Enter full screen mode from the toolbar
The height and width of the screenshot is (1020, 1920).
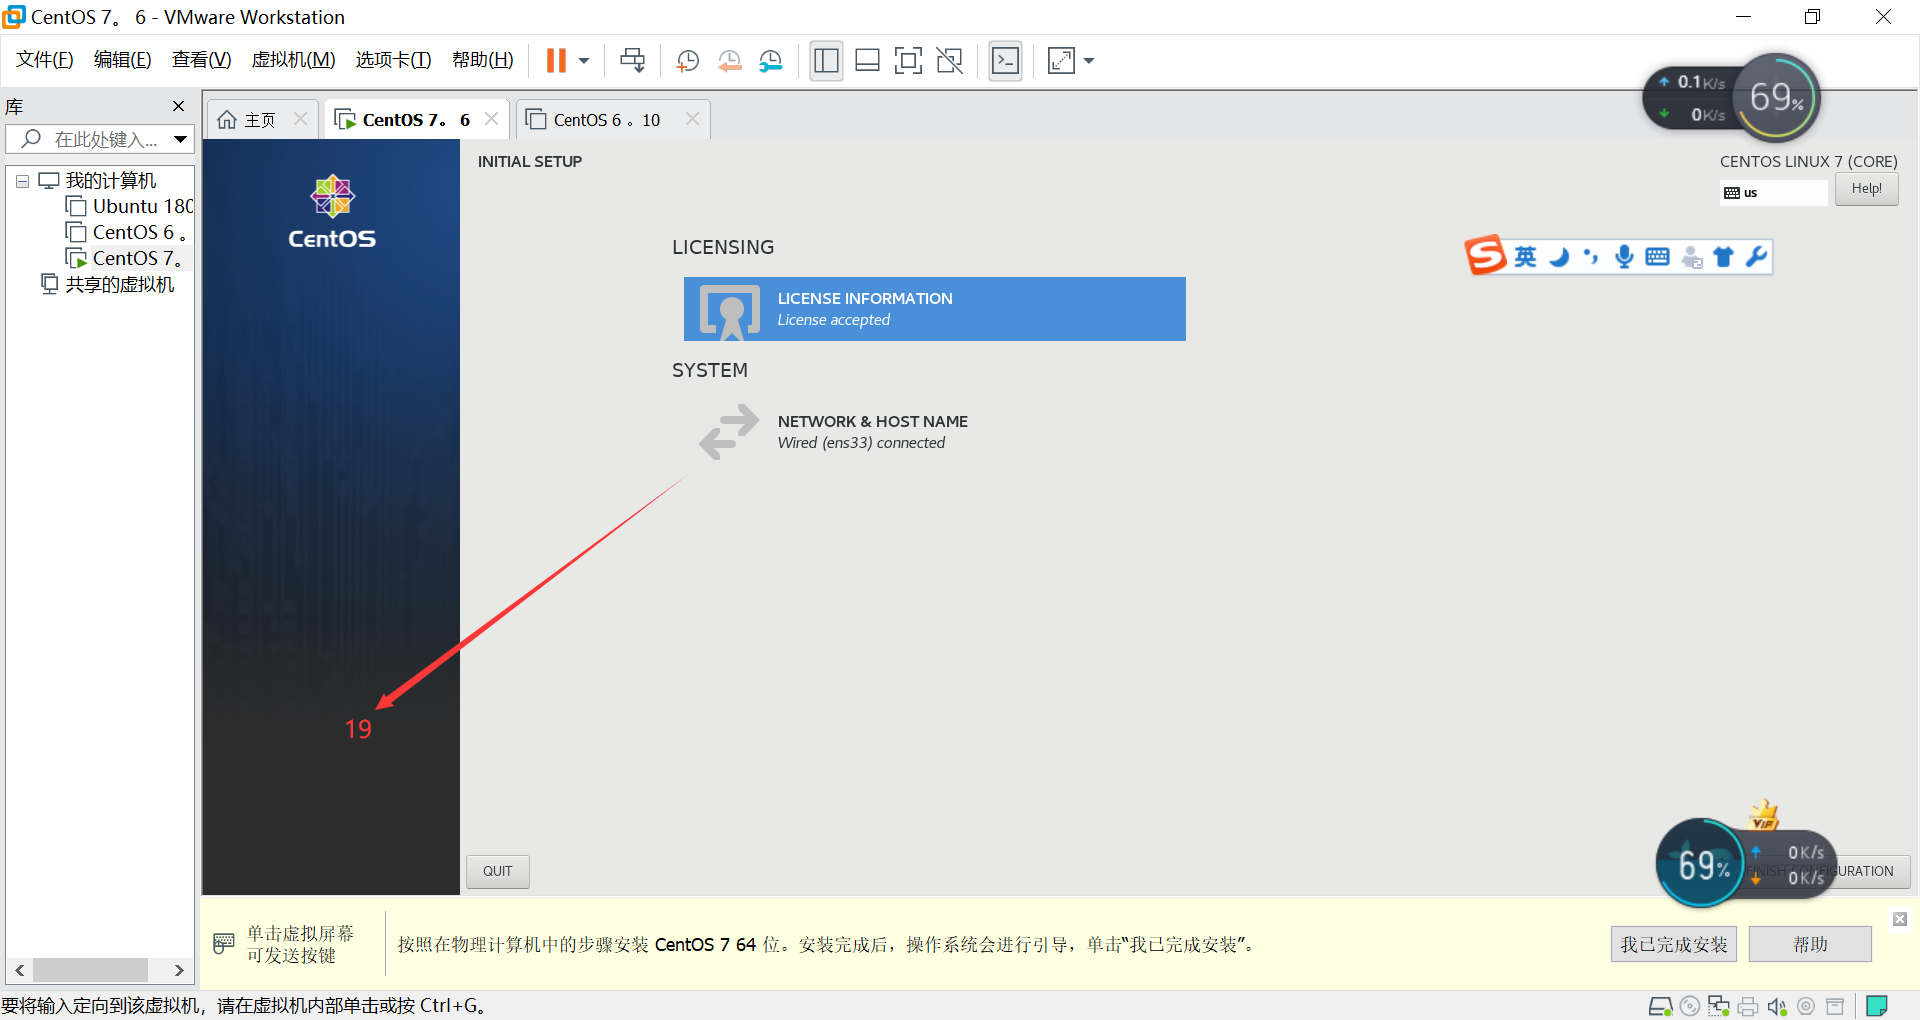pyautogui.click(x=908, y=61)
